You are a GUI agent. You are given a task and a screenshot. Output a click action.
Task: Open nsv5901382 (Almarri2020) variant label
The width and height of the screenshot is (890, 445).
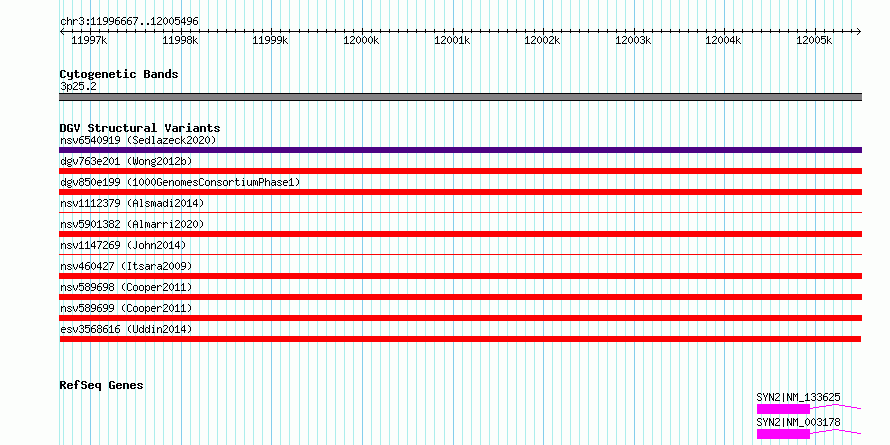tap(132, 224)
